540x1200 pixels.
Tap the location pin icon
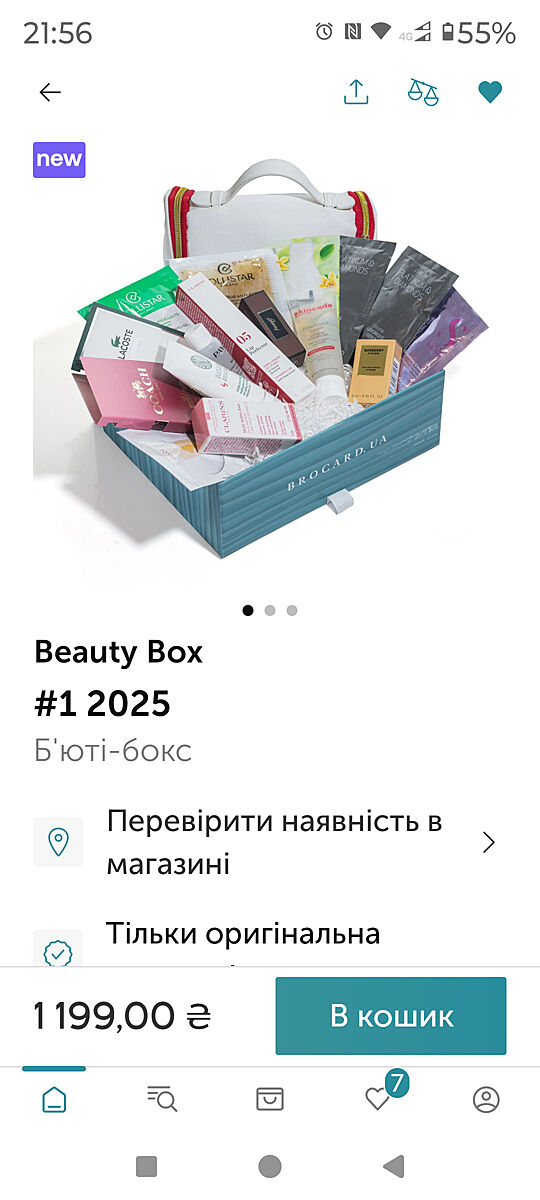click(58, 842)
